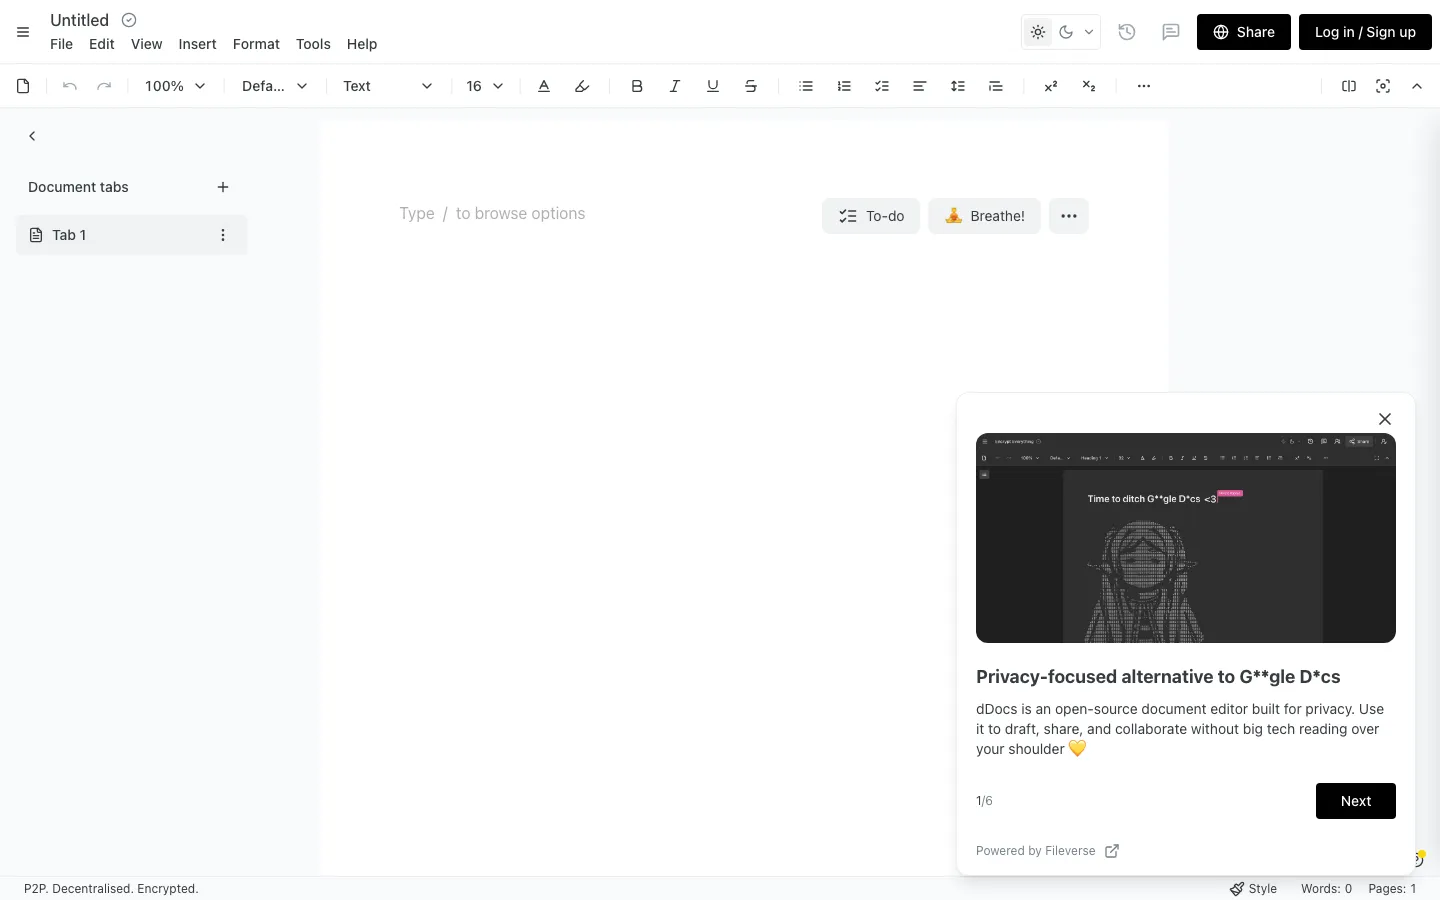Open the zoom level dropdown

pyautogui.click(x=175, y=86)
